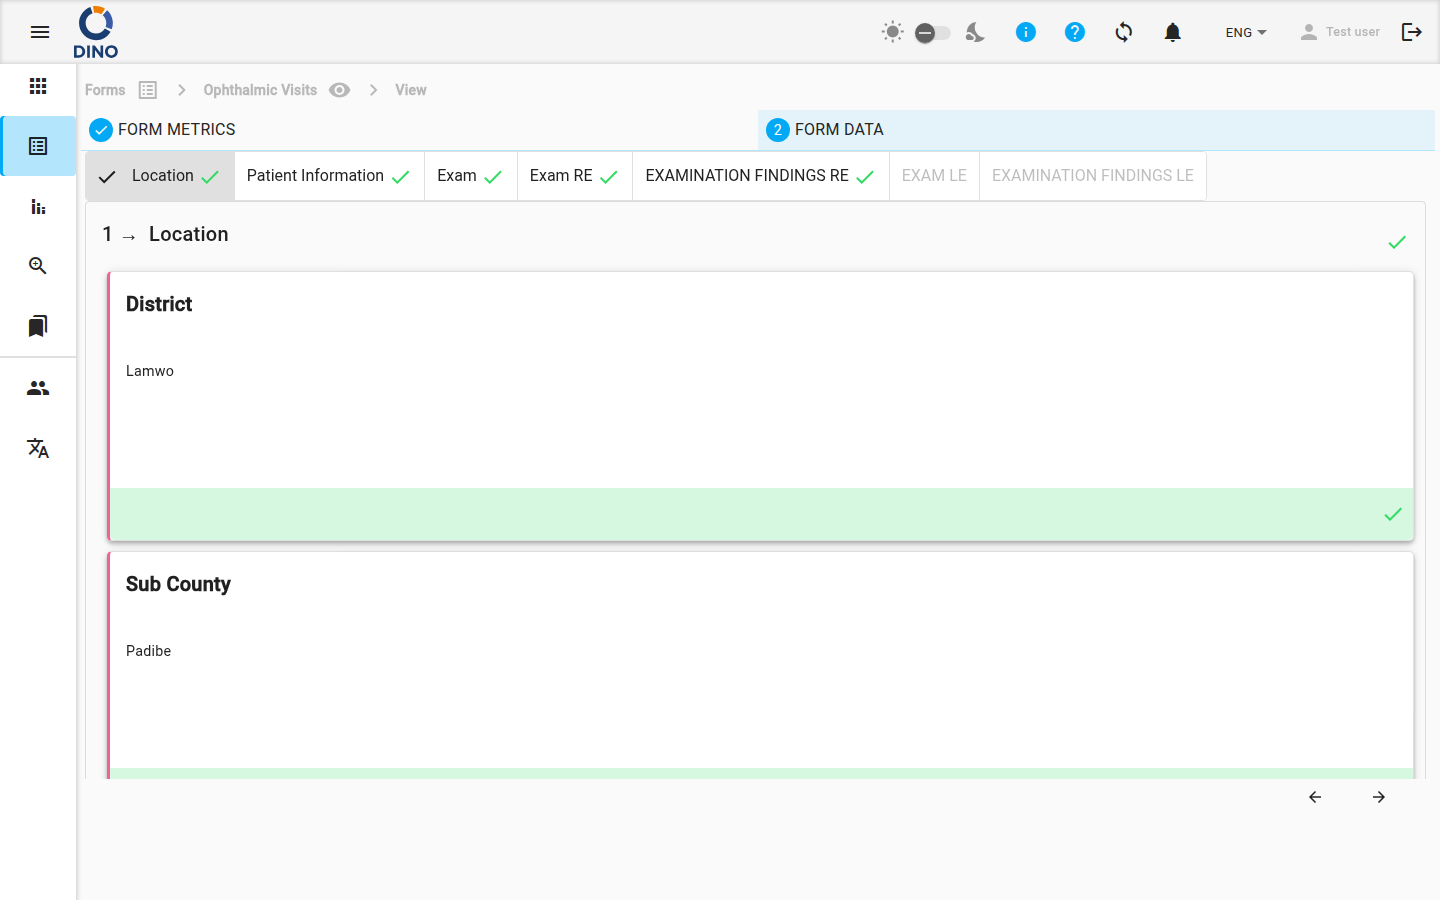Go to Forms breadcrumb

[x=105, y=90]
